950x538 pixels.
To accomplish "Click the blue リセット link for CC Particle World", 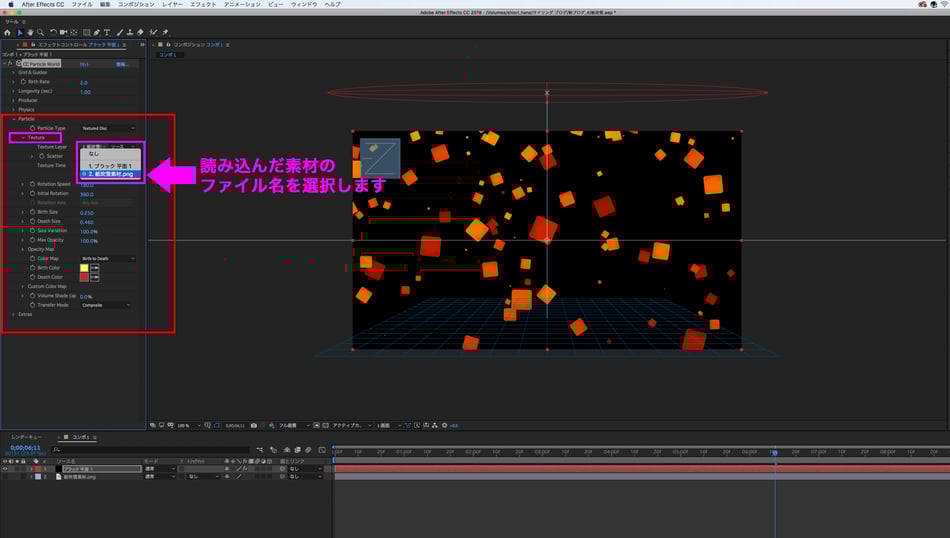I will click(x=84, y=64).
